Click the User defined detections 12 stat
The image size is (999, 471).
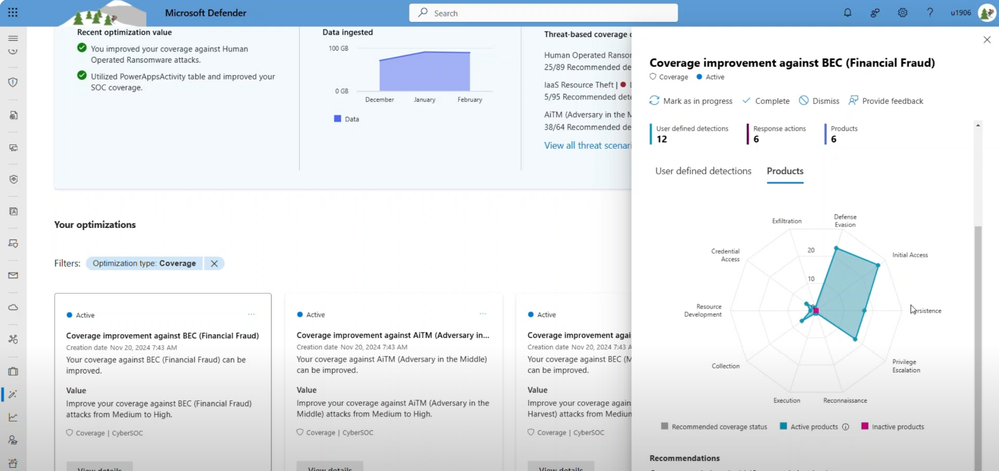click(x=691, y=134)
